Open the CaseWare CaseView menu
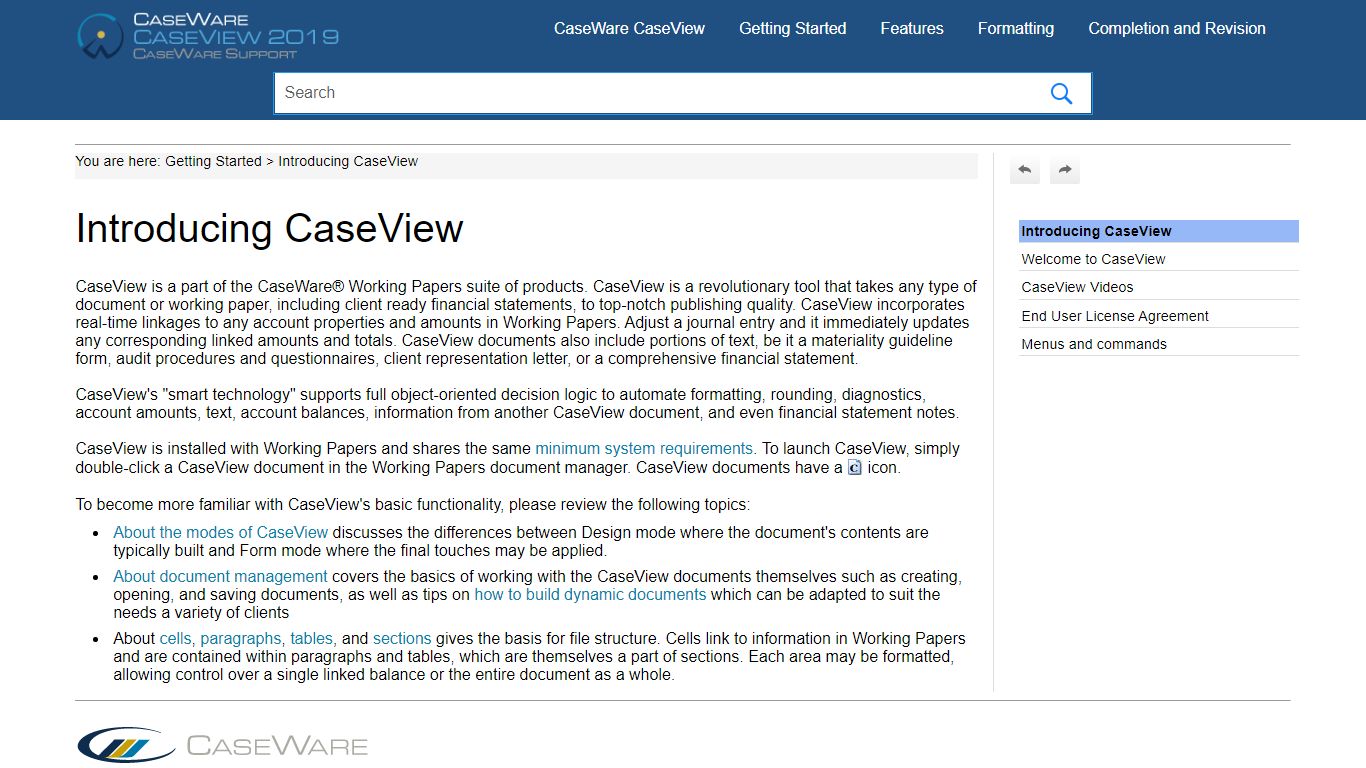The height and width of the screenshot is (768, 1366). coord(629,28)
